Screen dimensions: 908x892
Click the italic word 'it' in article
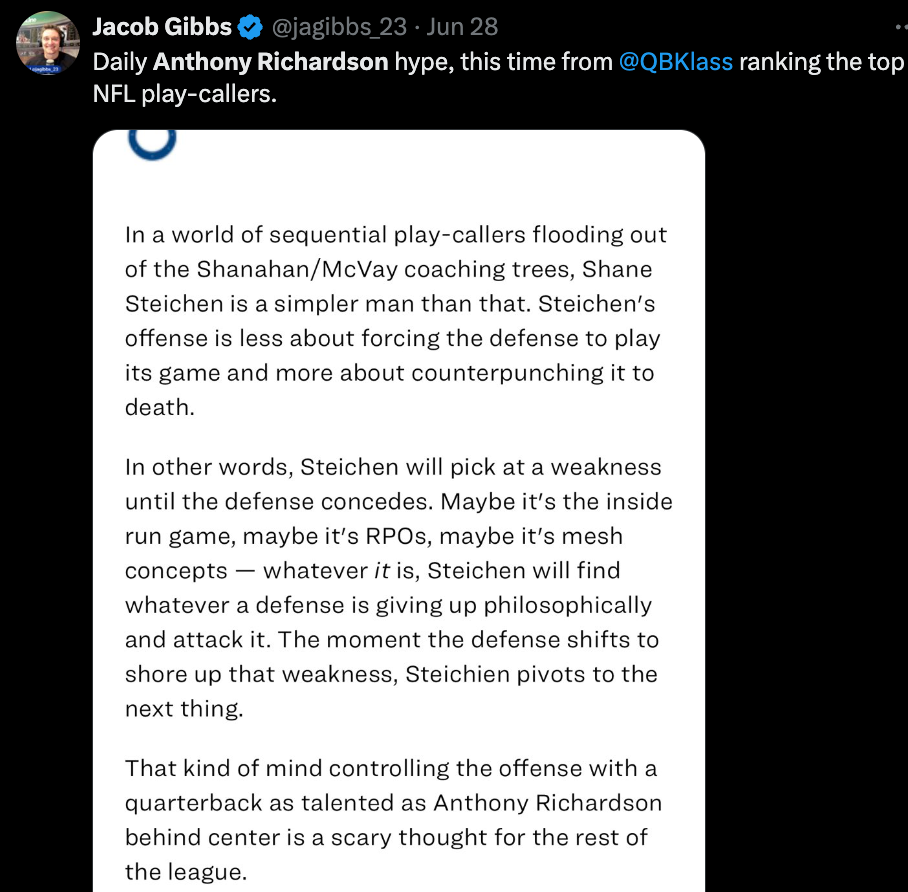click(x=382, y=571)
